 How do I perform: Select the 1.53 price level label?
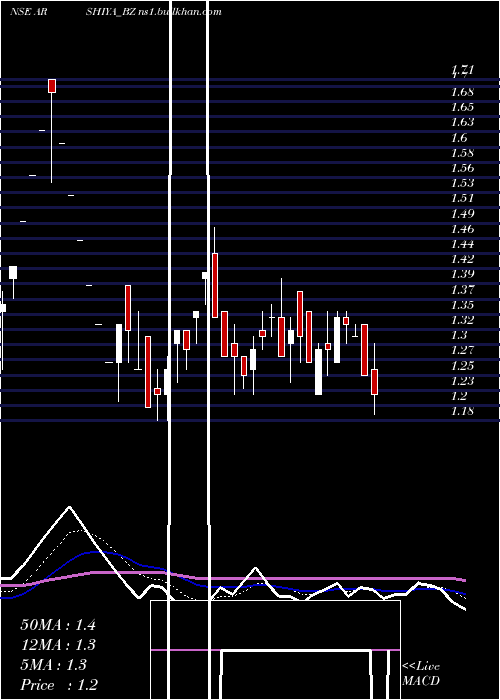(x=462, y=183)
